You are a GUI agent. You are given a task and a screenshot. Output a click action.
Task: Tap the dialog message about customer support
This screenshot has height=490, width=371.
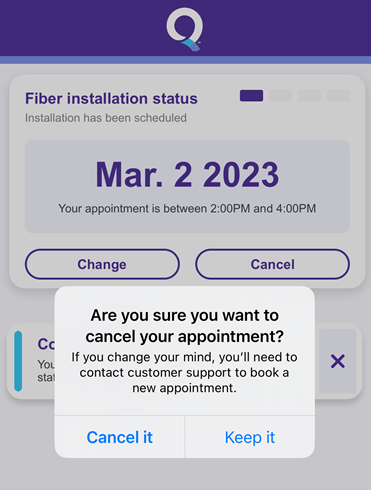point(184,373)
